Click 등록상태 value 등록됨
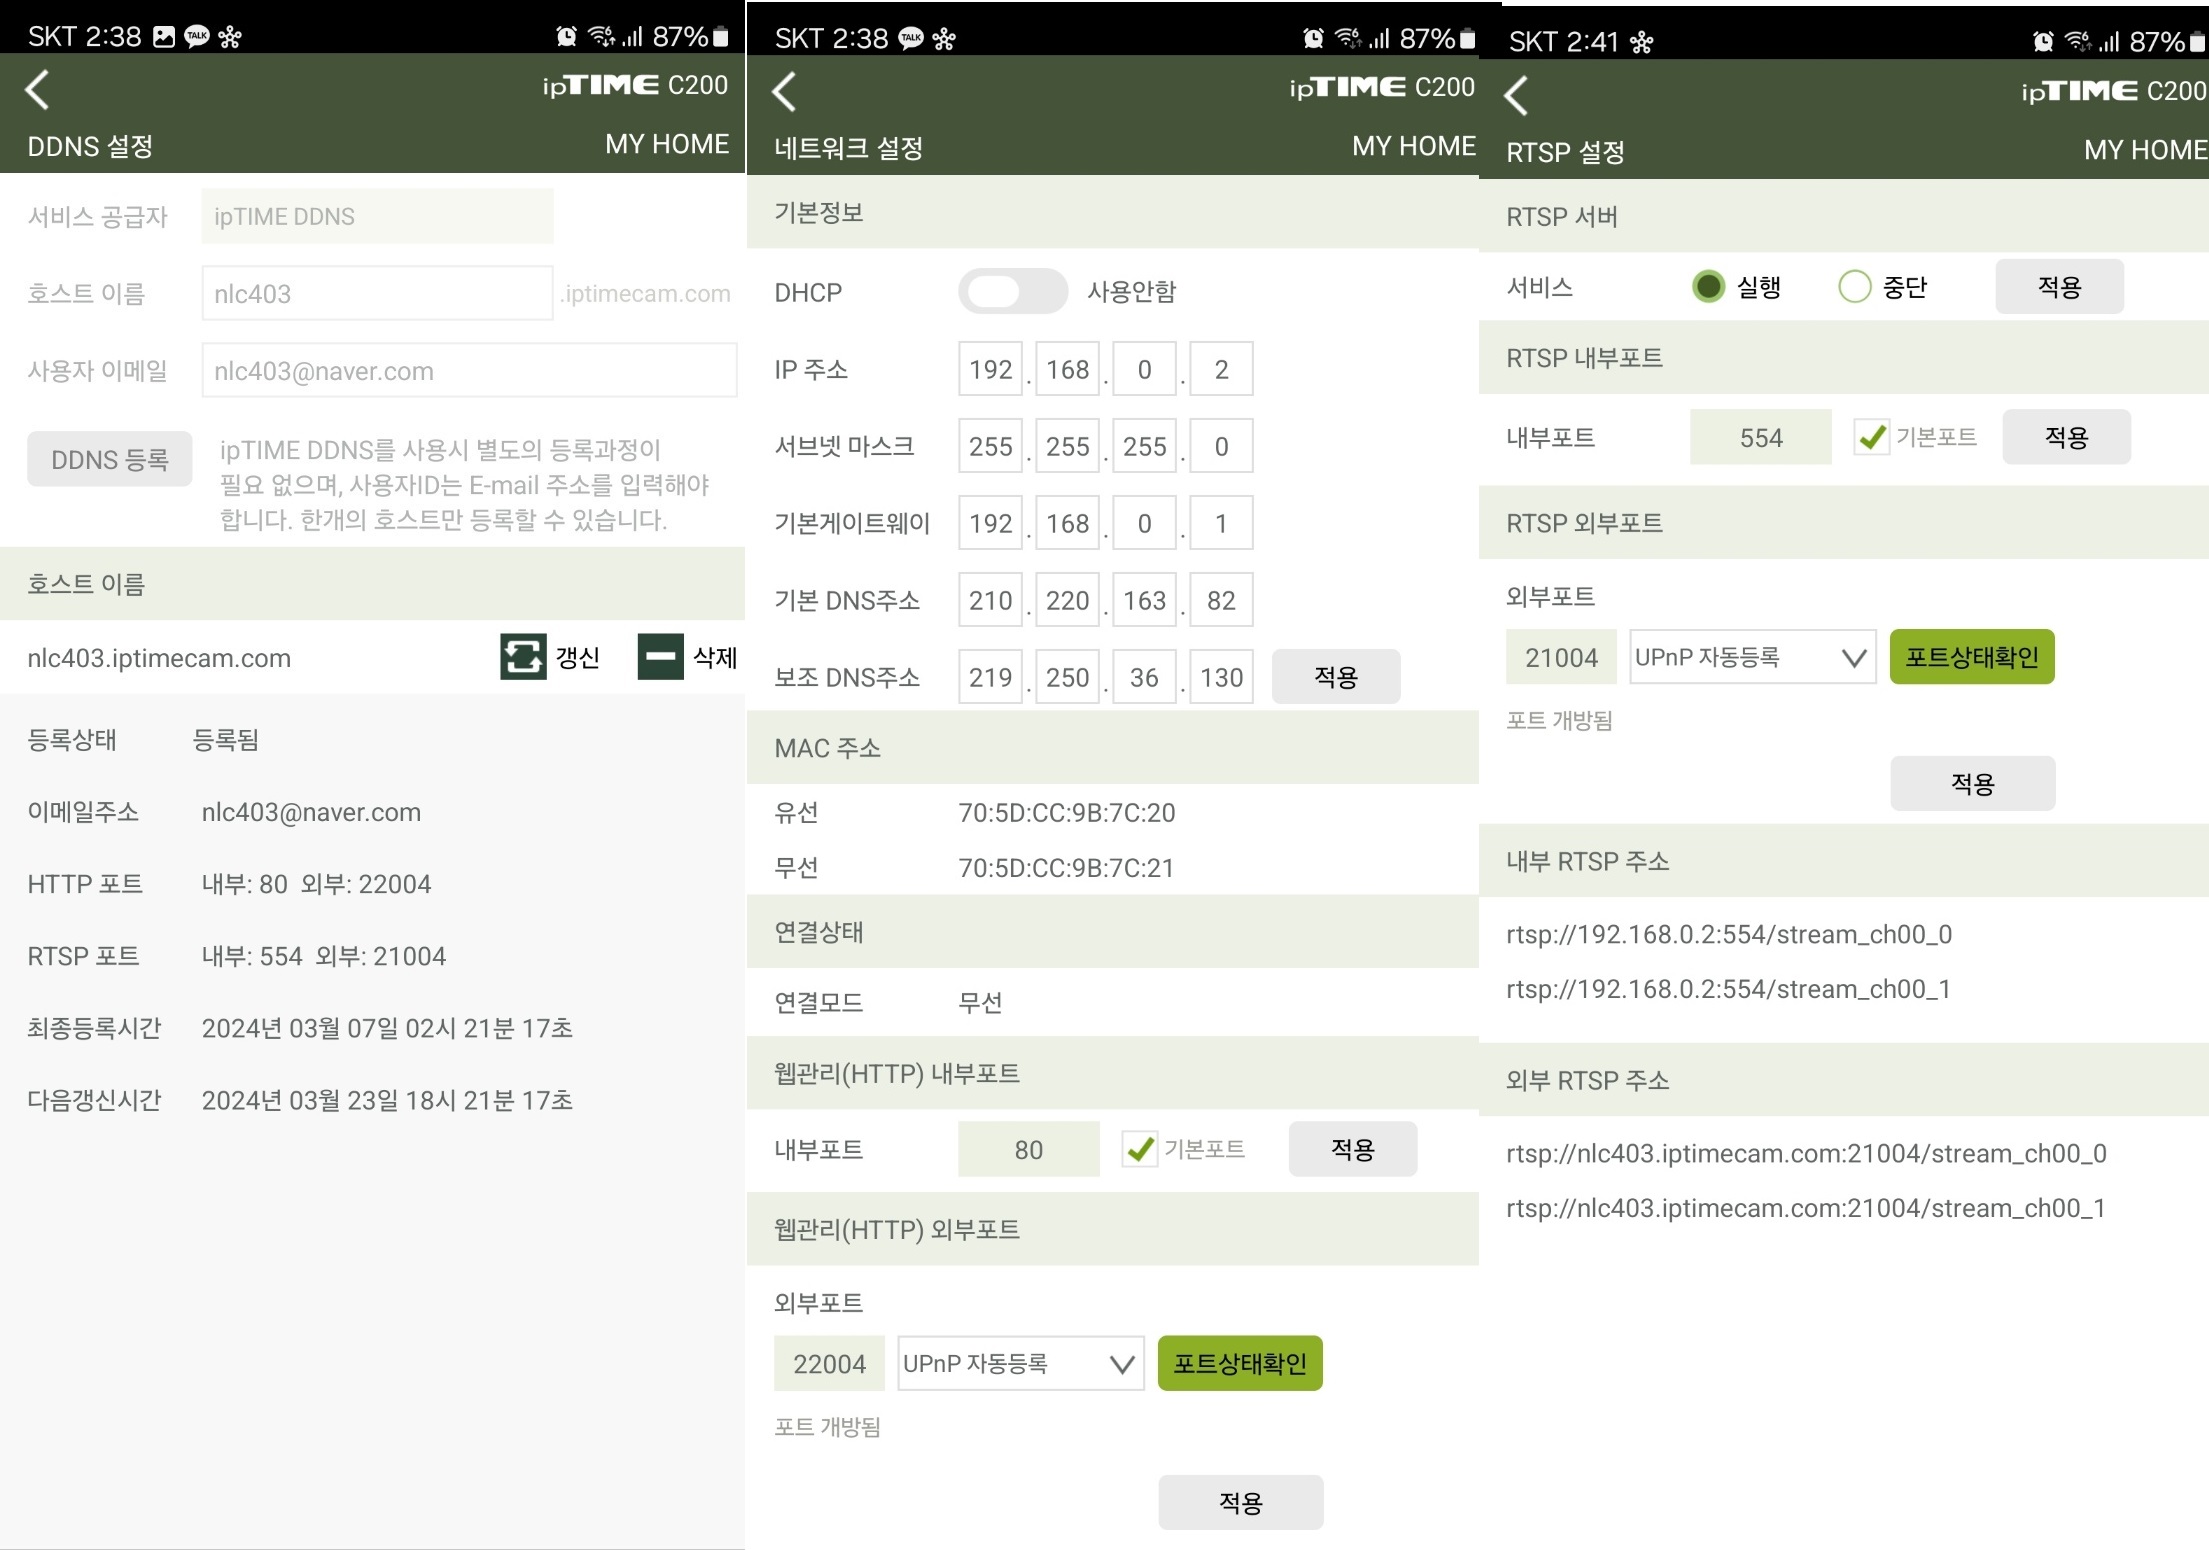The height and width of the screenshot is (1550, 2209). point(226,740)
